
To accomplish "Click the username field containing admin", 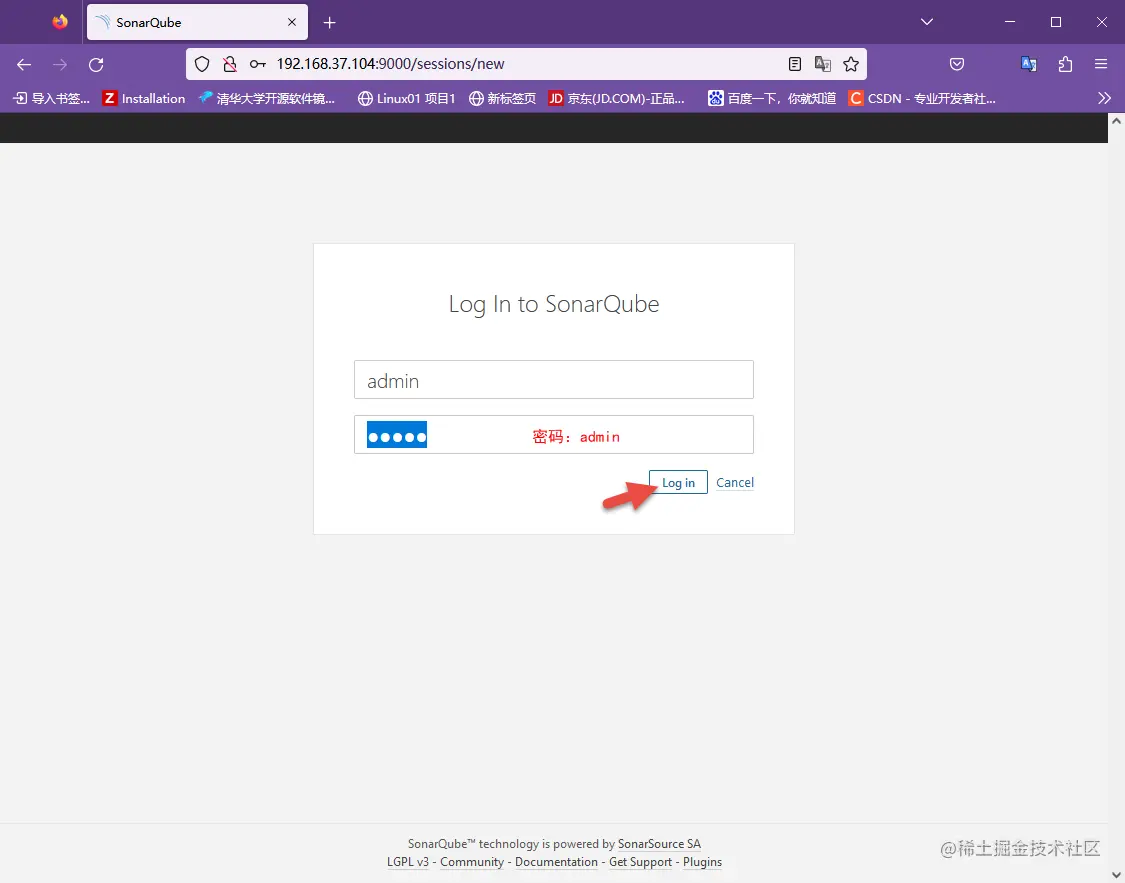I will tap(554, 379).
